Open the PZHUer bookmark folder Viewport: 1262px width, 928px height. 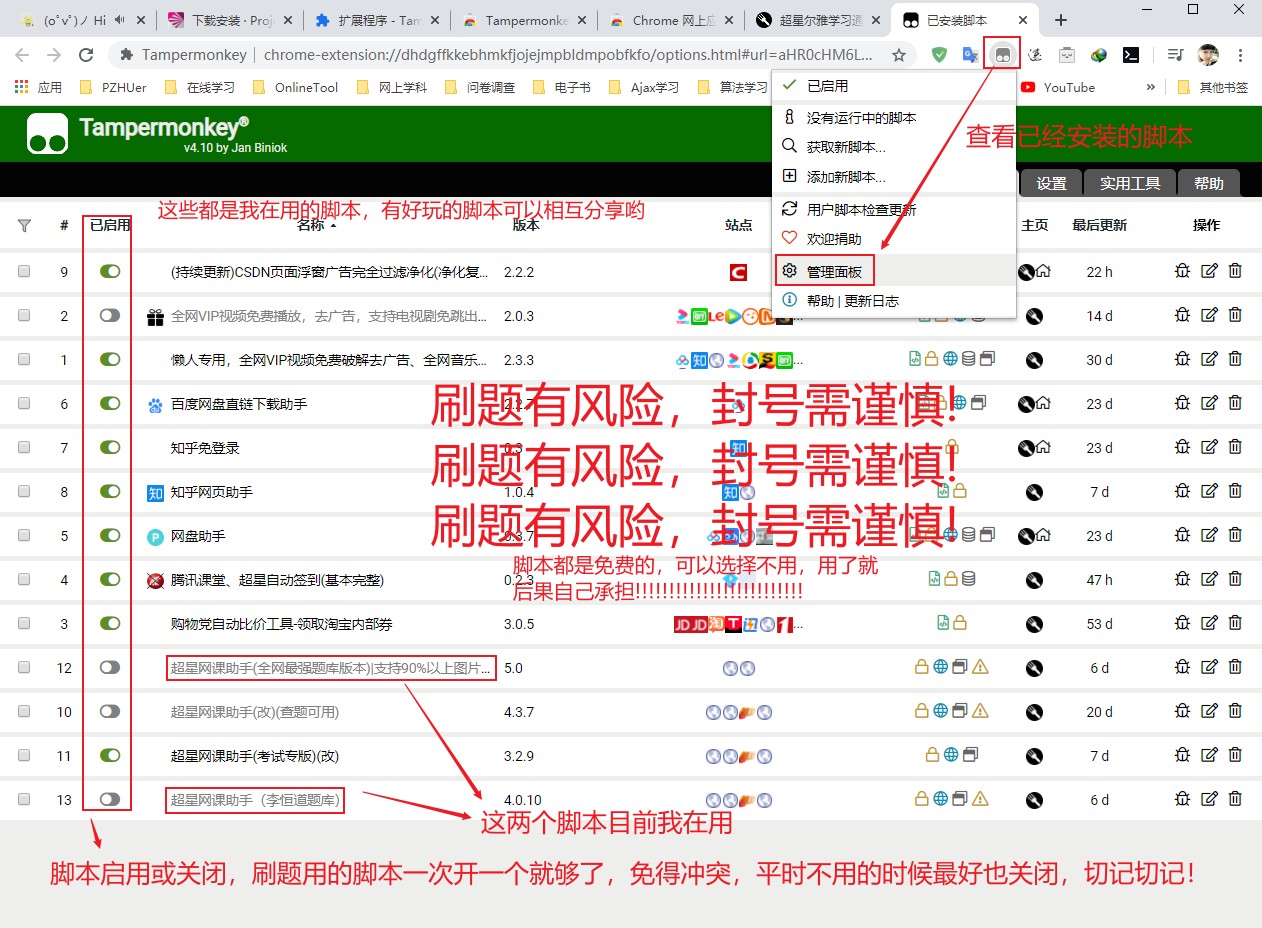coord(113,87)
